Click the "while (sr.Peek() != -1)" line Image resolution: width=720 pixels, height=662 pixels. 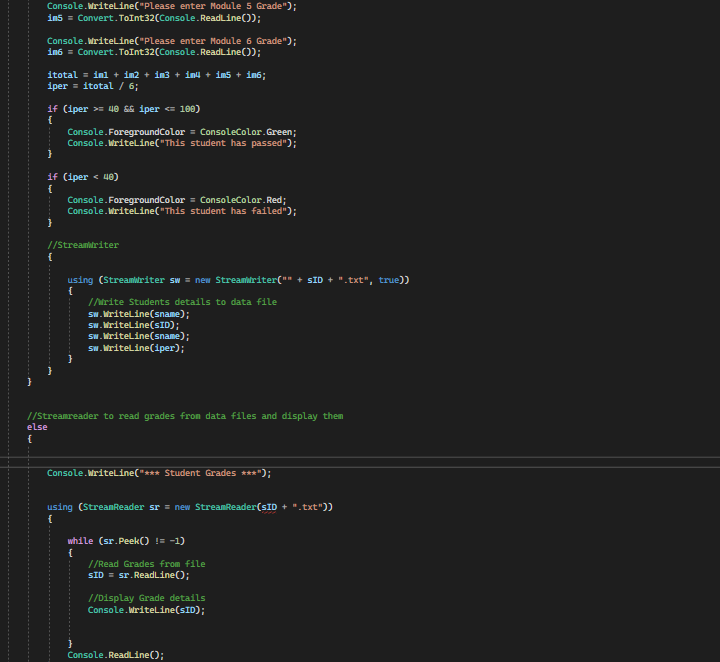click(x=126, y=541)
